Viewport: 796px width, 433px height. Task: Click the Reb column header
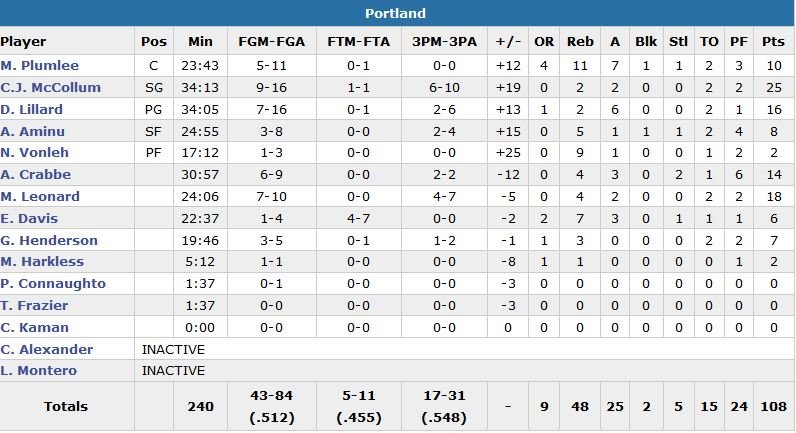580,42
